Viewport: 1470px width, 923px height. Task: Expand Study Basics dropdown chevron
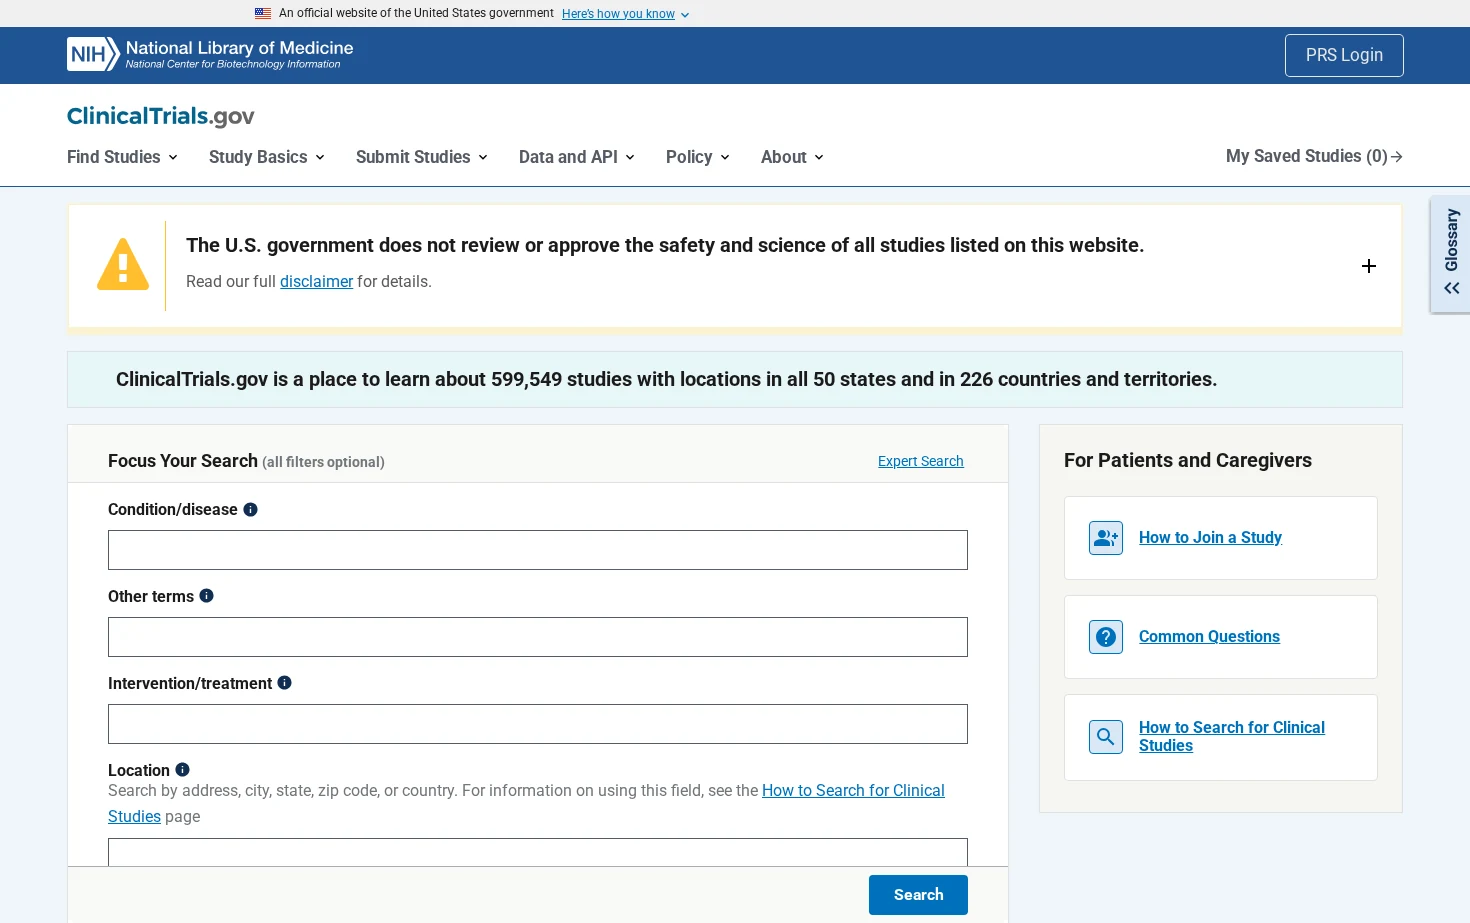pyautogui.click(x=320, y=158)
